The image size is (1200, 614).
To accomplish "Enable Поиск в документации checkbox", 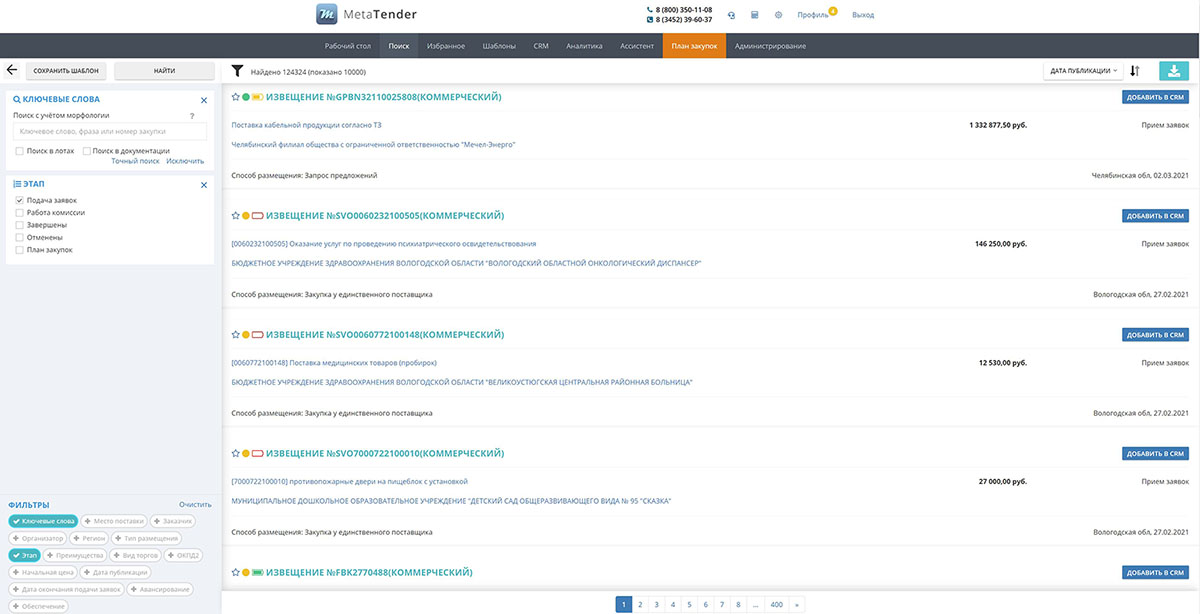I will coord(87,151).
